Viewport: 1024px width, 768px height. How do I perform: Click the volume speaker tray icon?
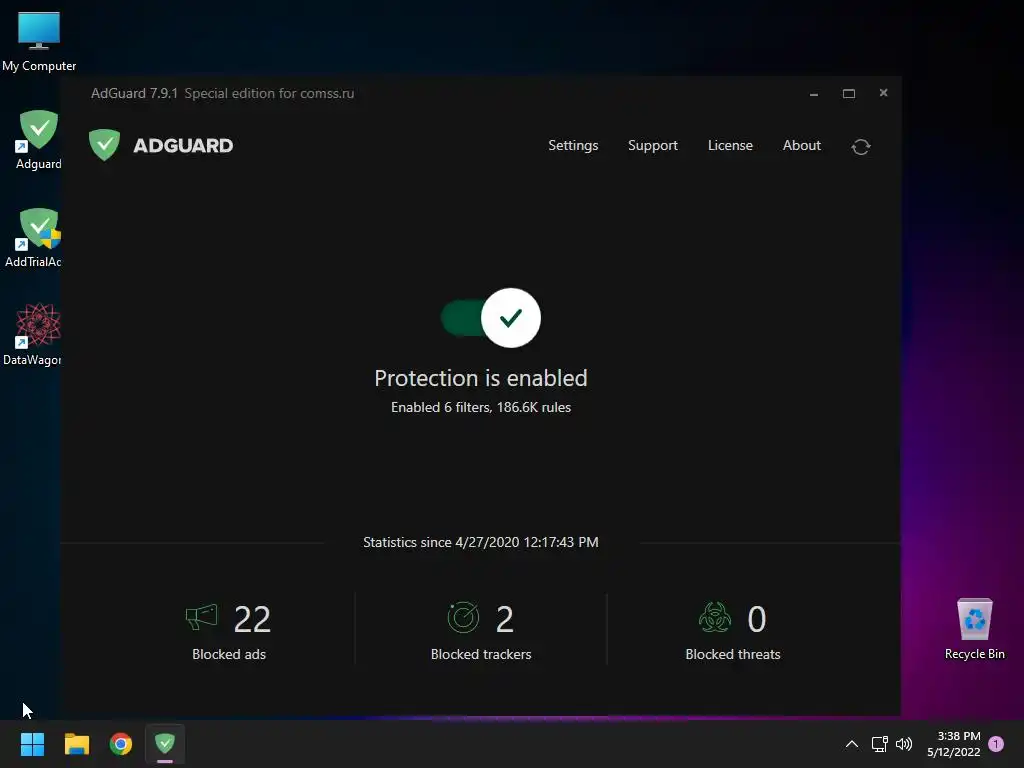coord(904,744)
